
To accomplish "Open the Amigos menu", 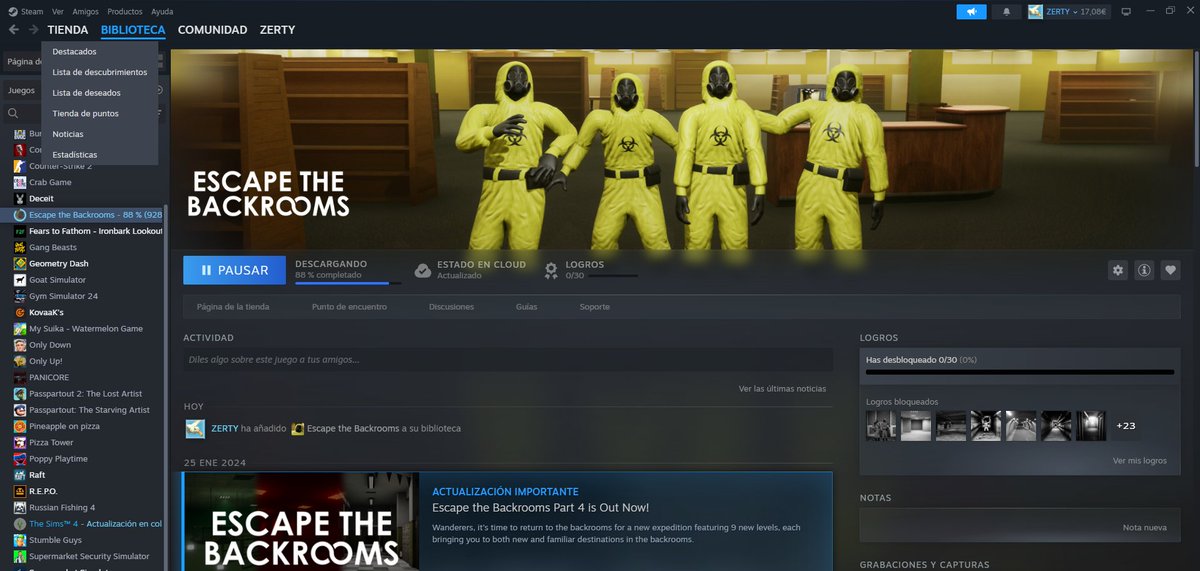I will [86, 12].
